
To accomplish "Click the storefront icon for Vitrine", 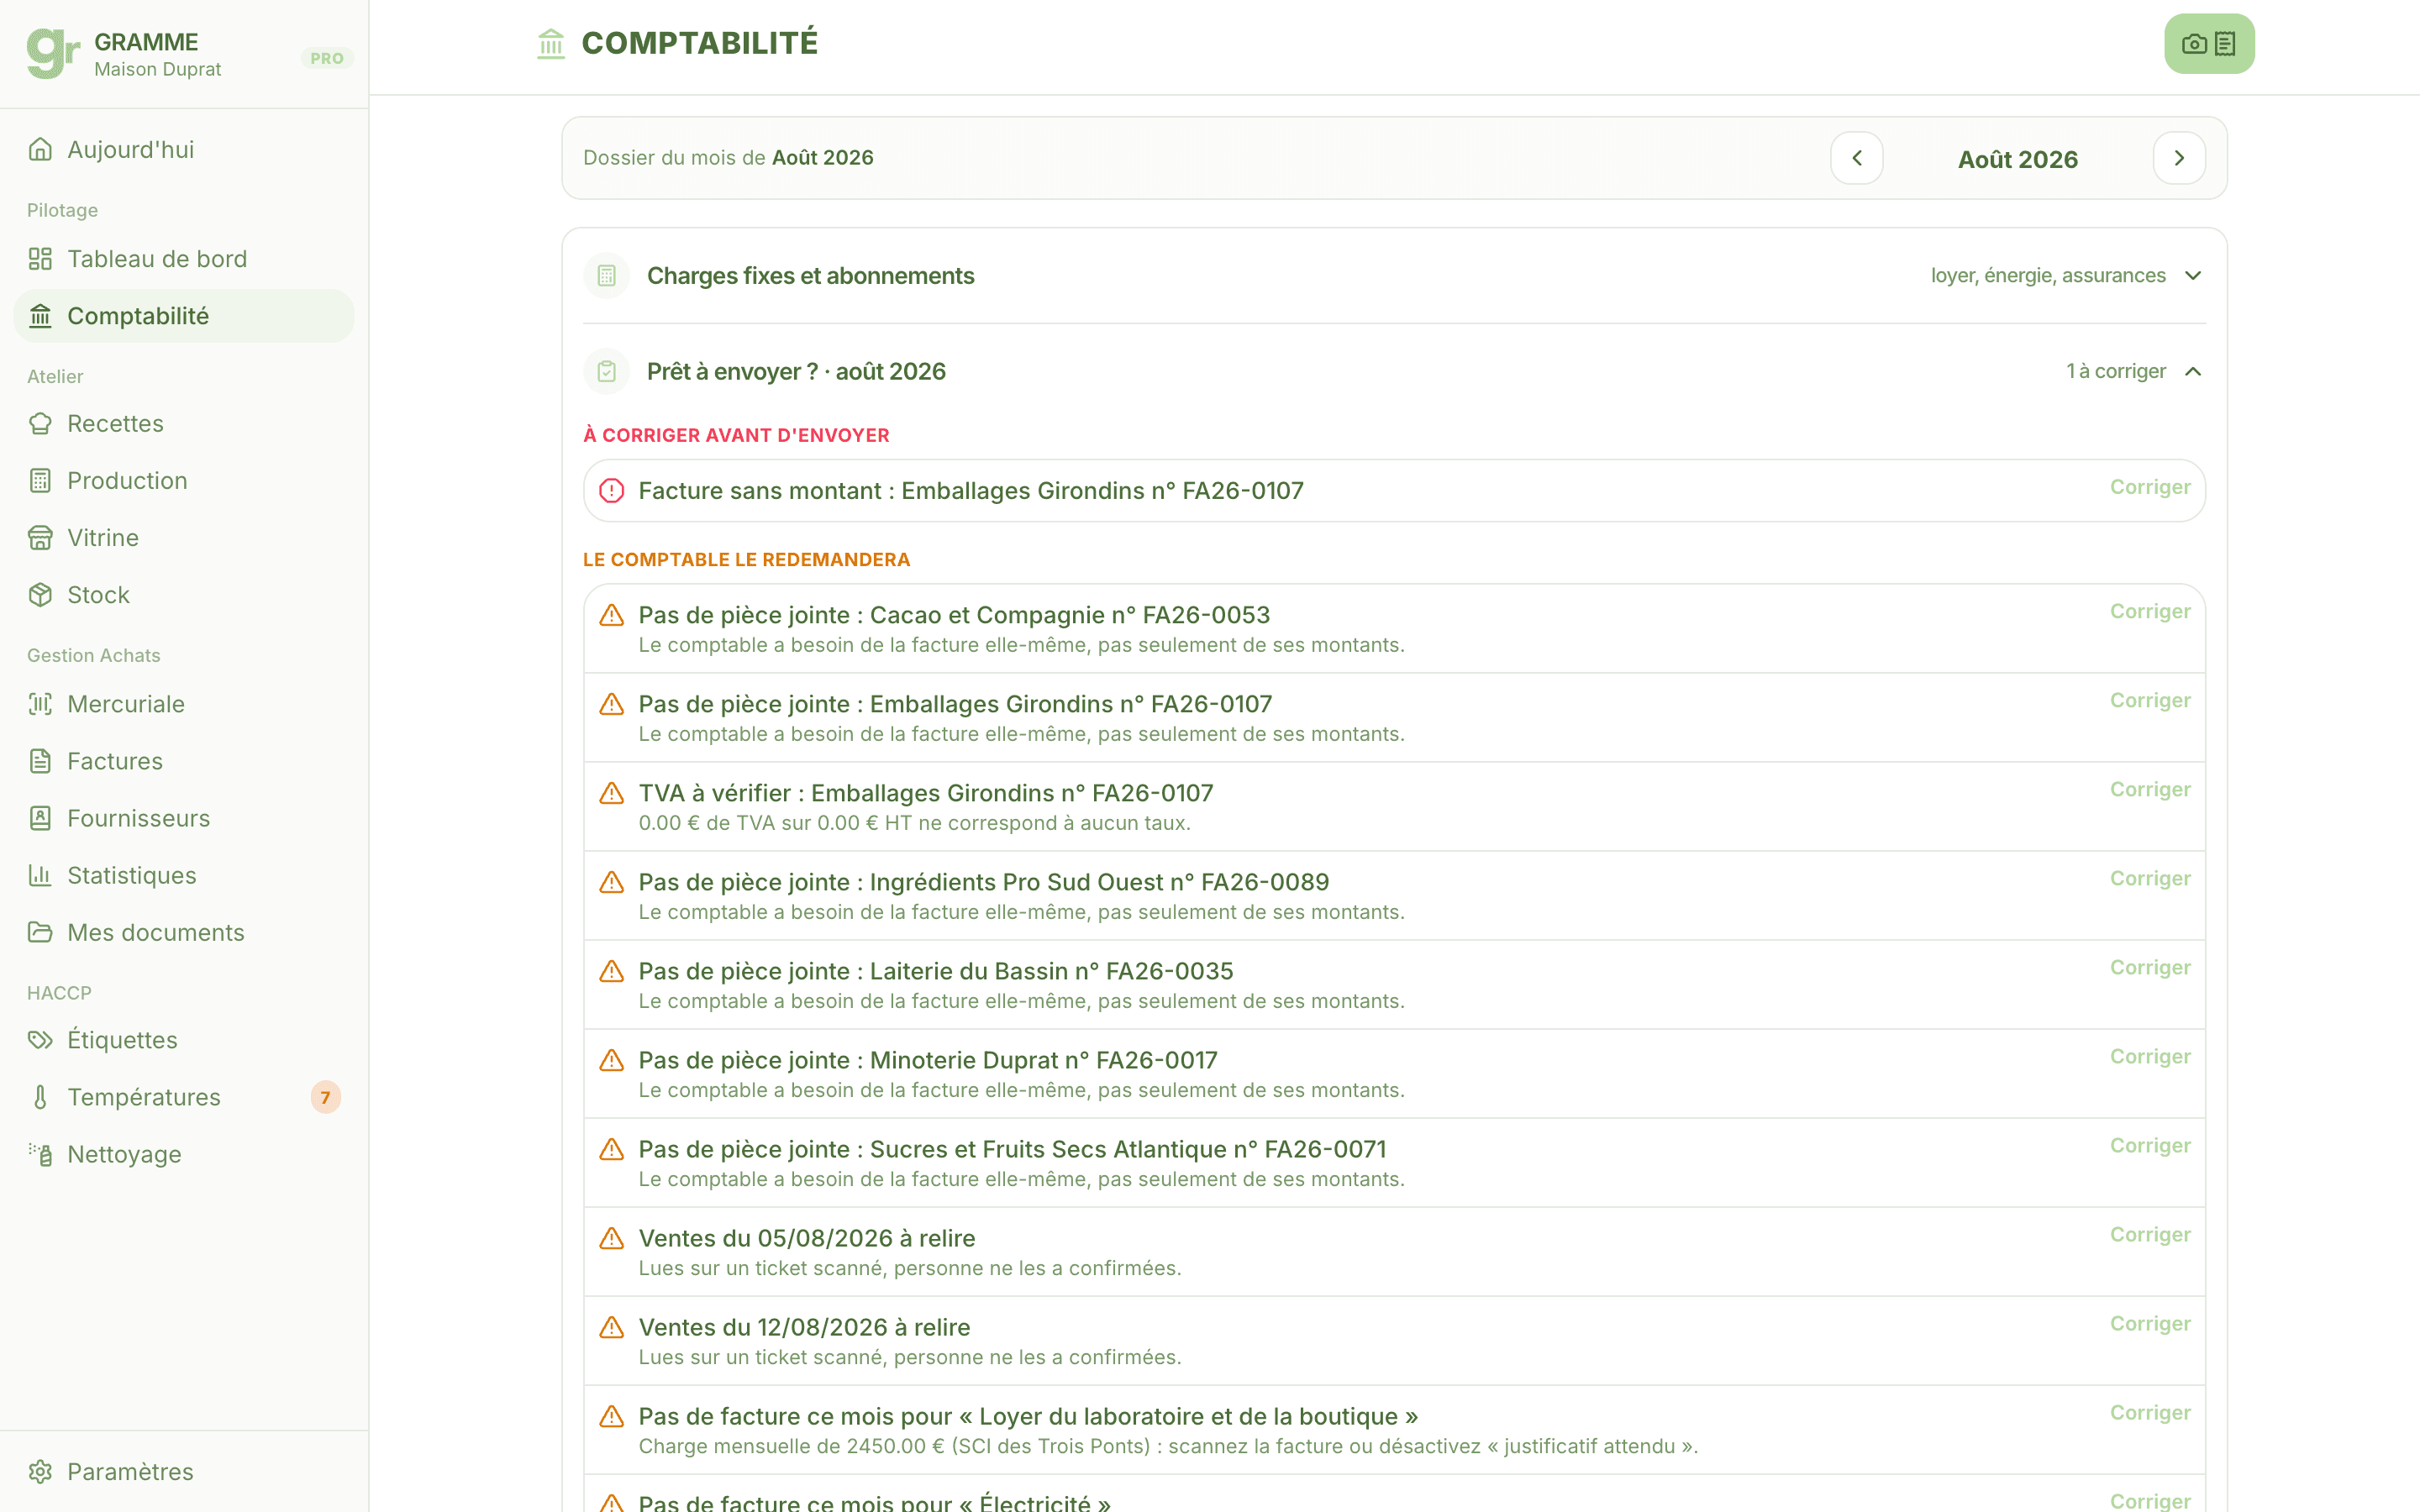I will pyautogui.click(x=40, y=538).
